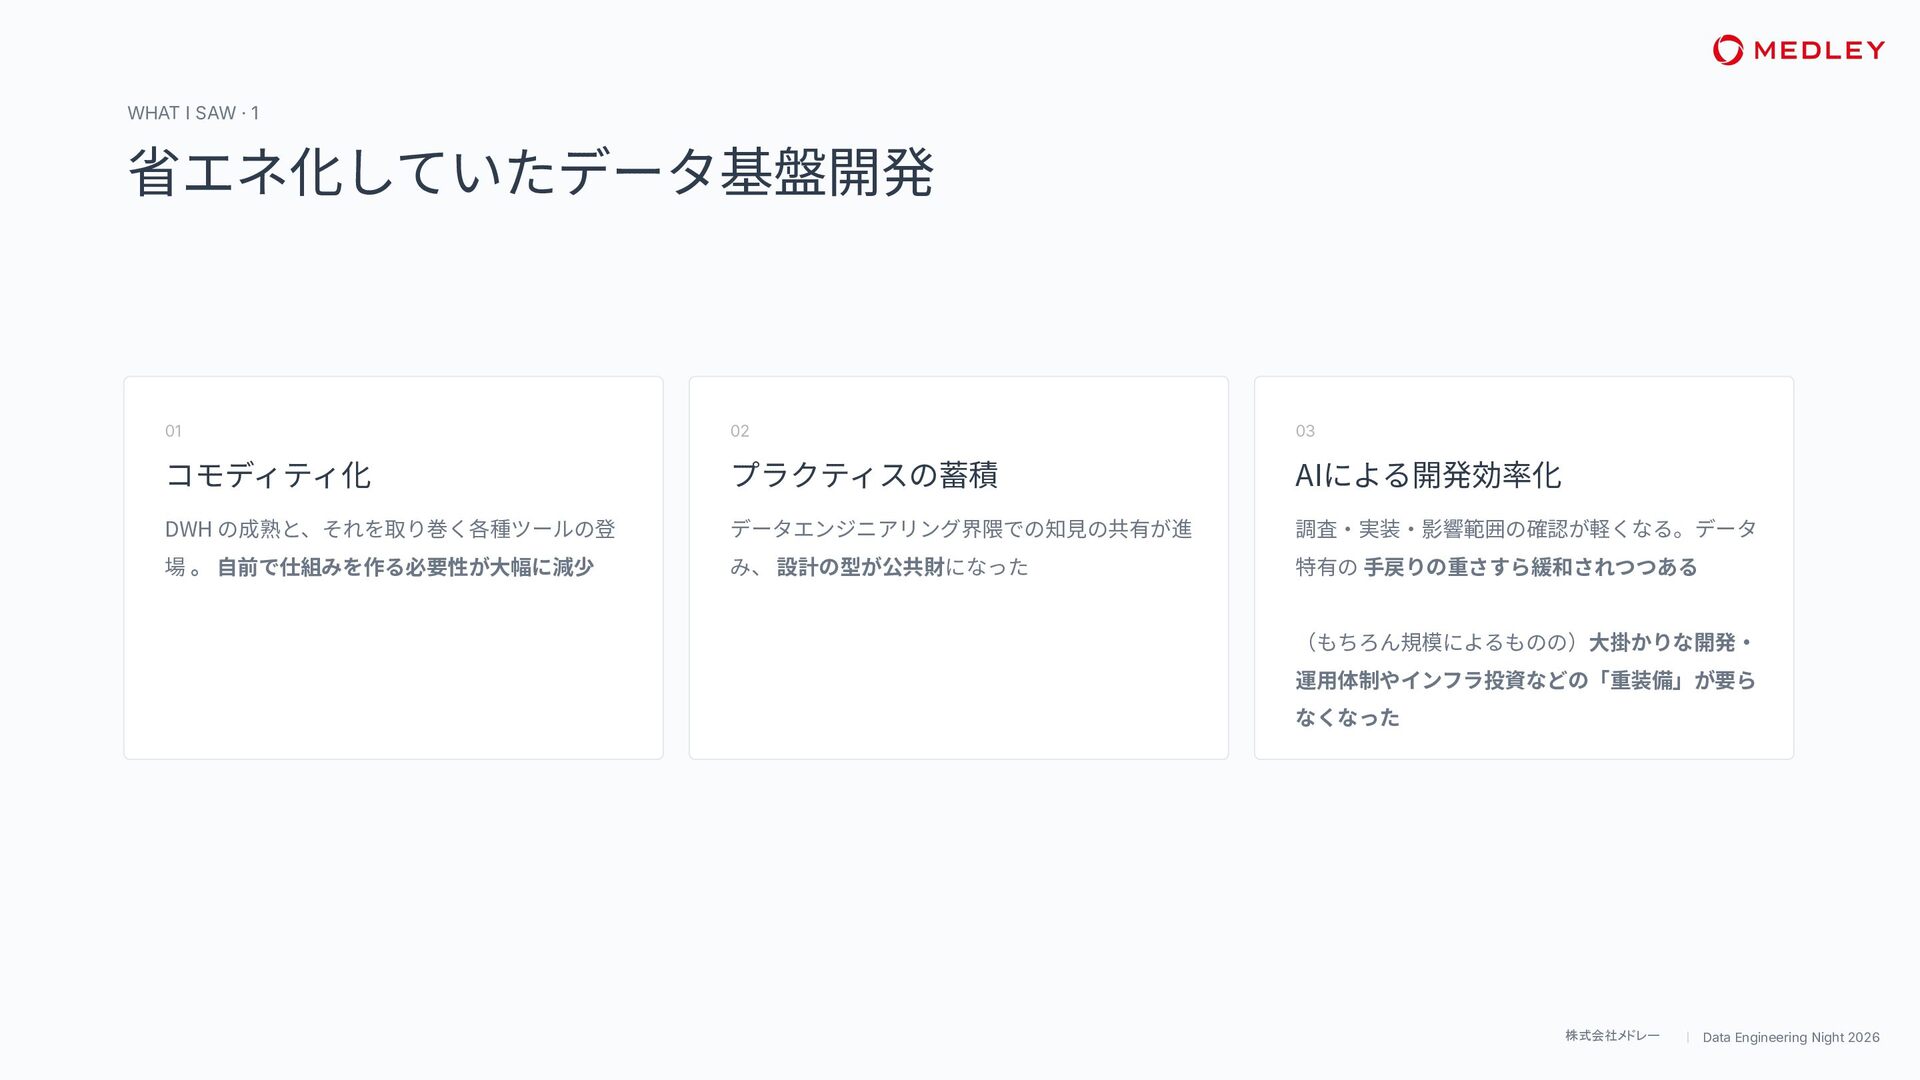Screen dimensions: 1920x1080
Task: Click the 02 number label
Action: 739,431
